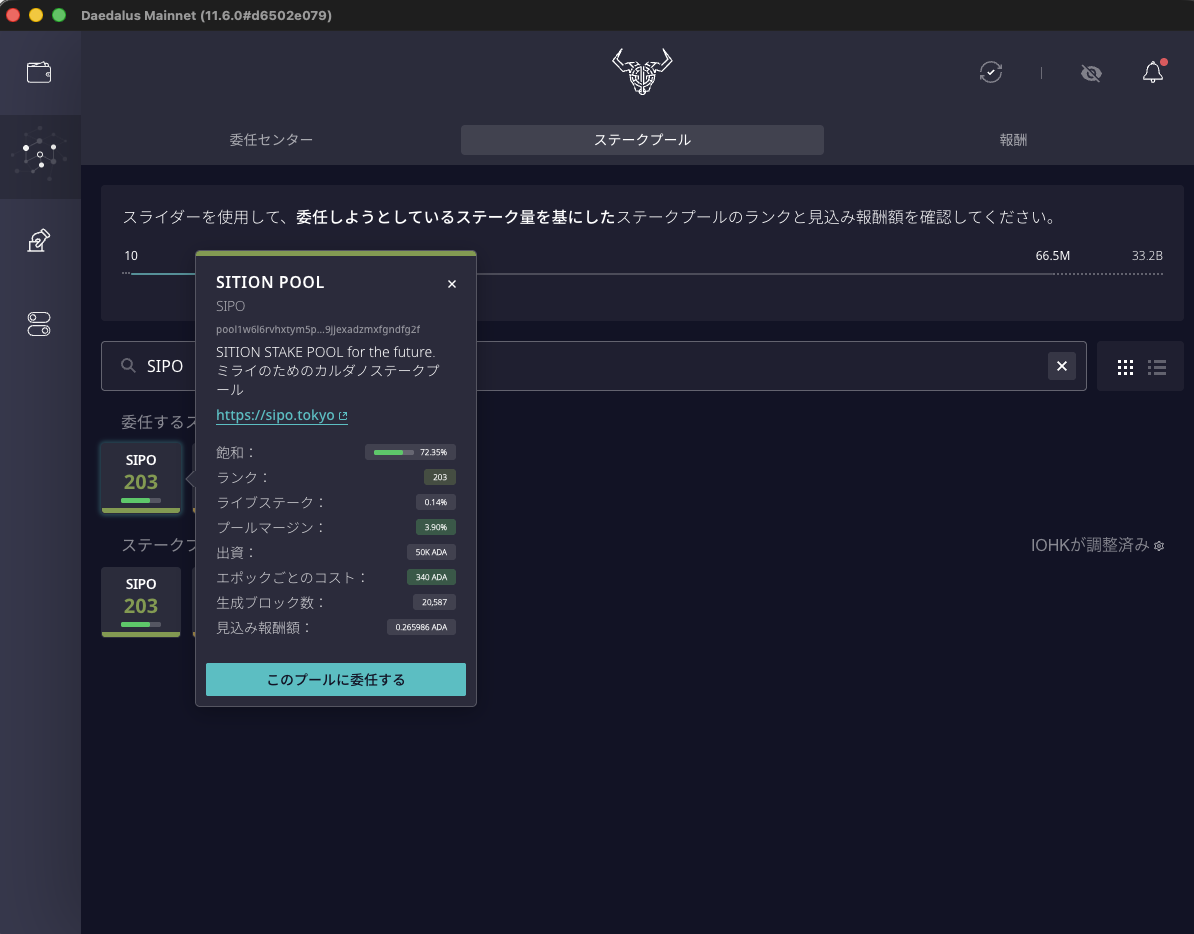Click the pool ID pool1w6l6rvhxtym5p text

(318, 329)
